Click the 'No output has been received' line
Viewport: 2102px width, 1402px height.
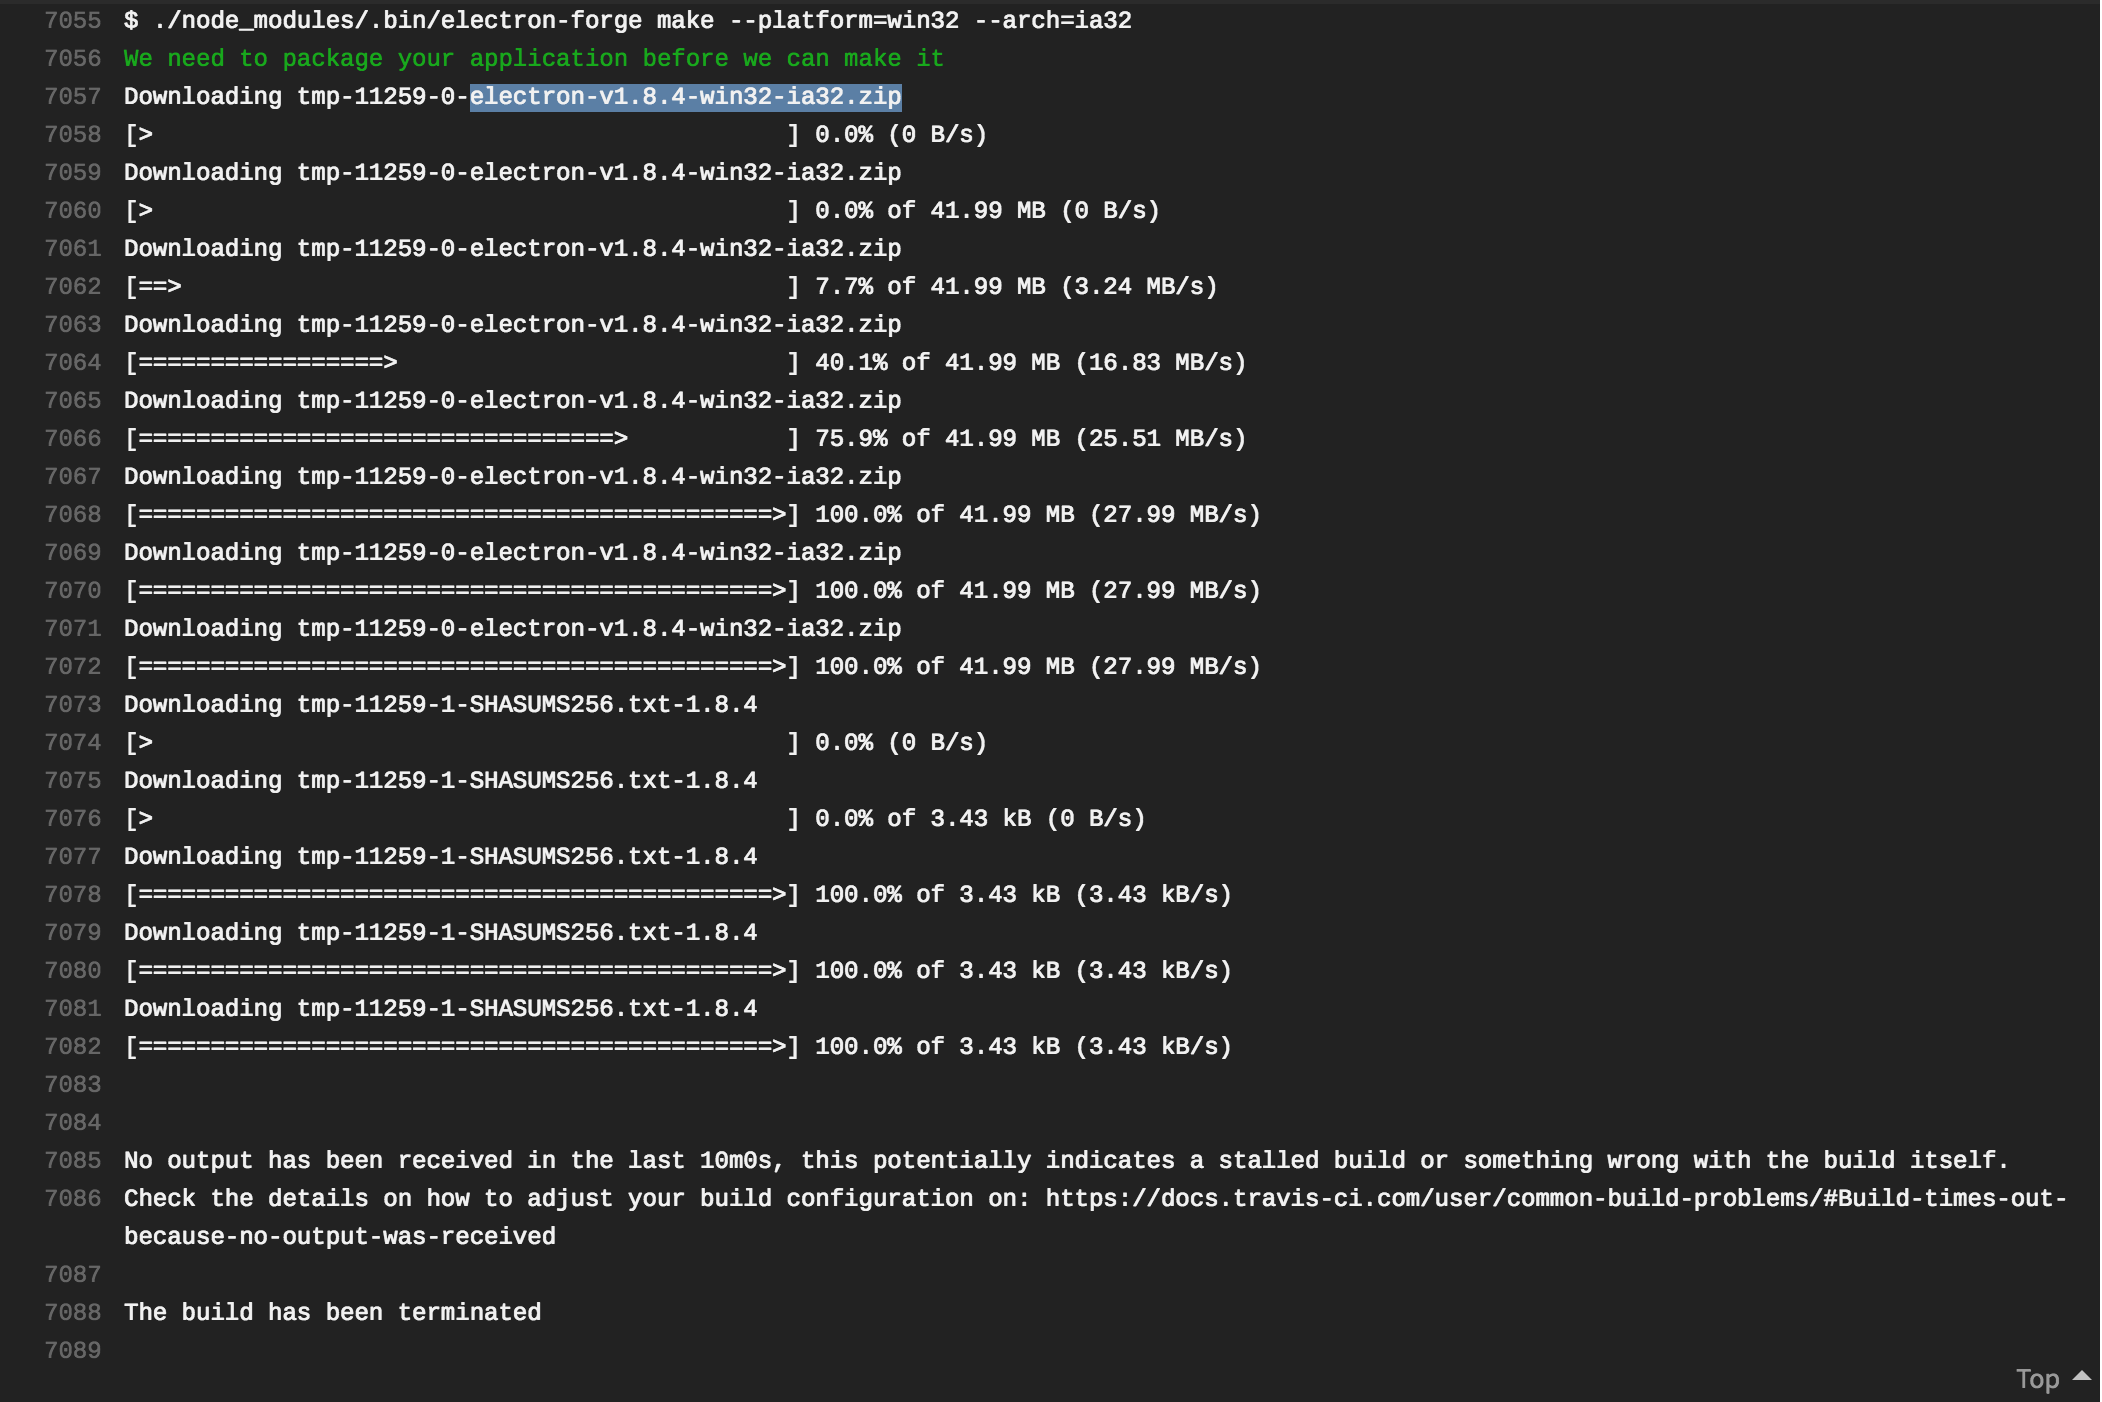point(1065,1160)
